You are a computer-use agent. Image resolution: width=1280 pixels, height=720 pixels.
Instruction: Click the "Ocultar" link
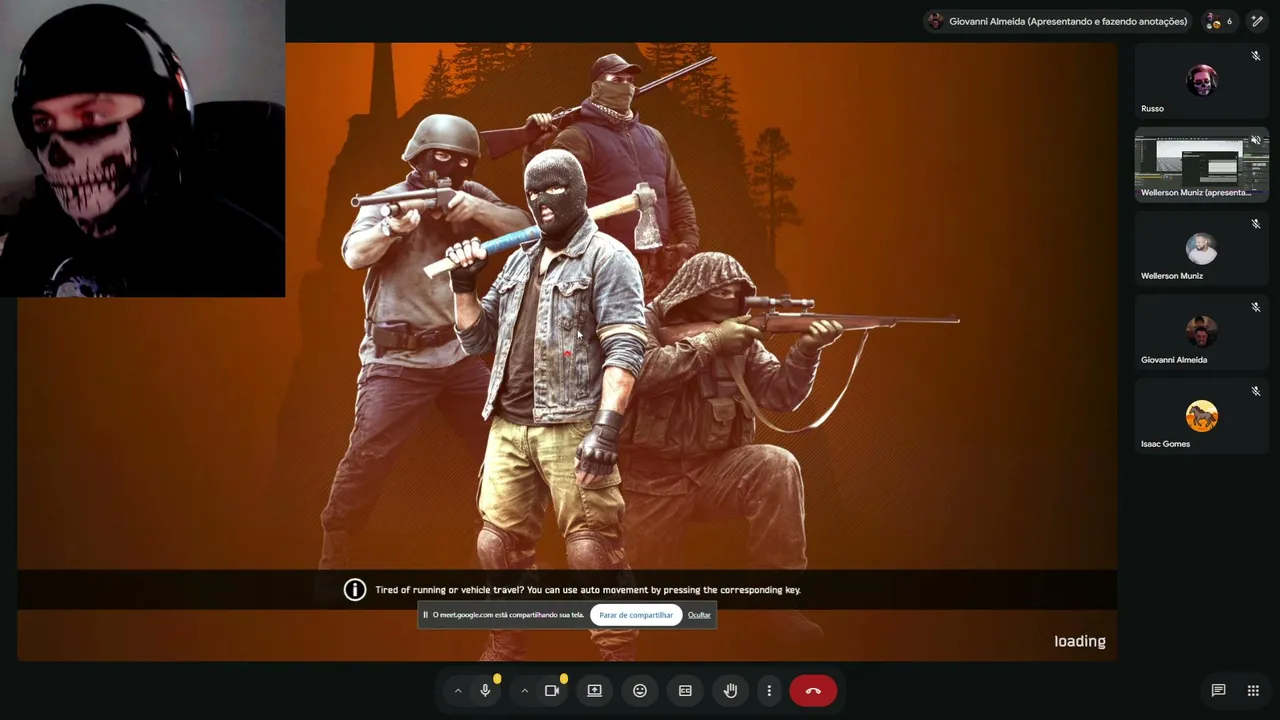(699, 615)
